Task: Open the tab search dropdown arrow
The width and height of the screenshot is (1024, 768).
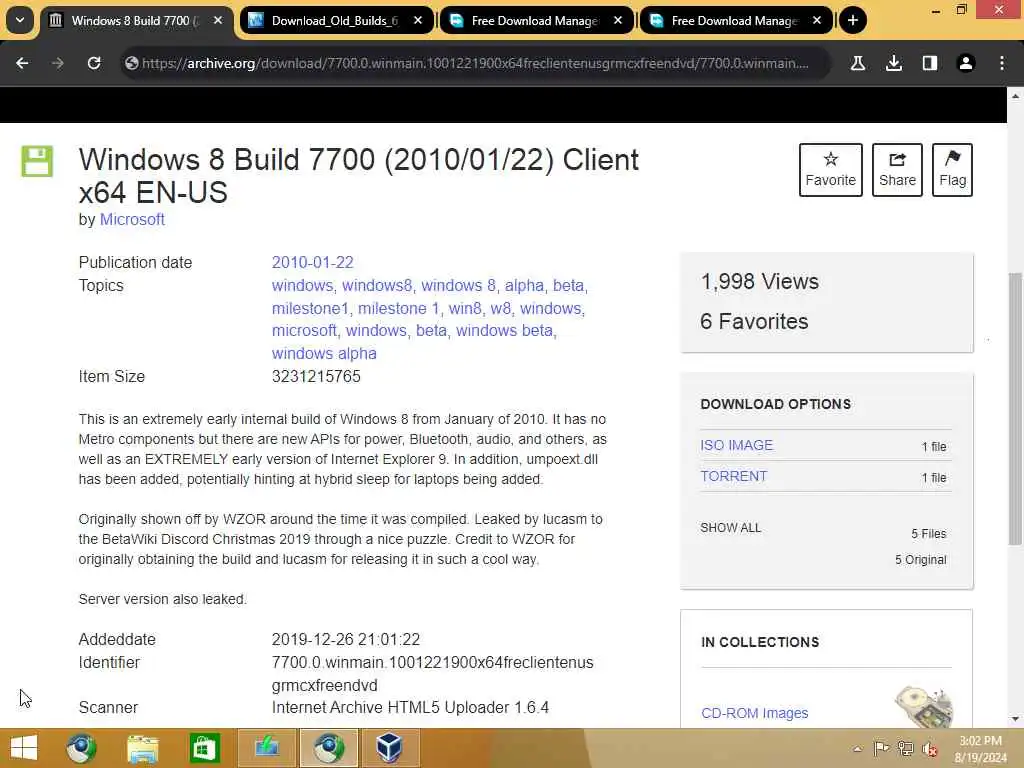Action: pyautogui.click(x=20, y=20)
